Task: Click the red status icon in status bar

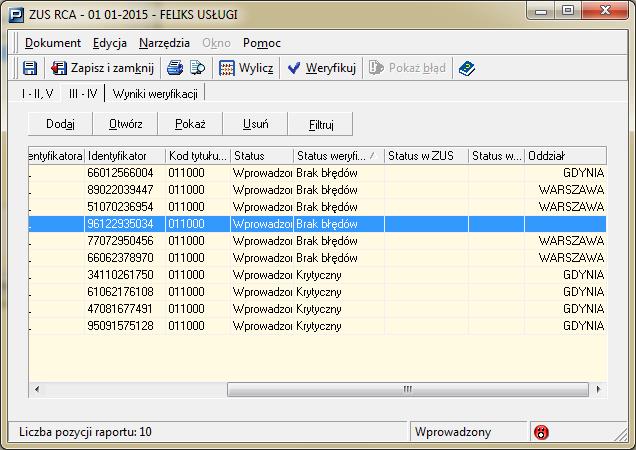Action: [x=542, y=432]
